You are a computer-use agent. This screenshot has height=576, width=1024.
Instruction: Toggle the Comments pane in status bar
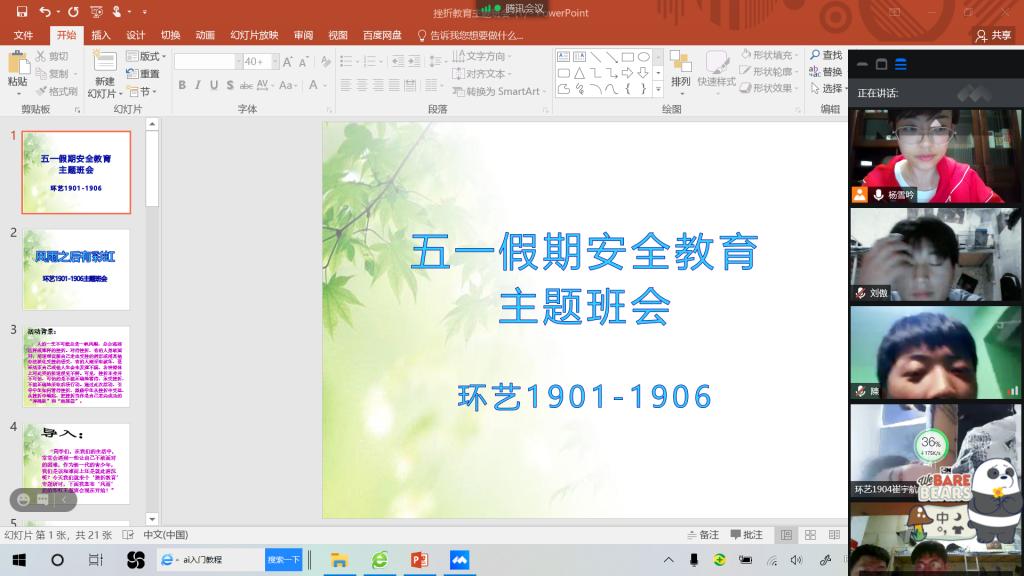pyautogui.click(x=746, y=535)
